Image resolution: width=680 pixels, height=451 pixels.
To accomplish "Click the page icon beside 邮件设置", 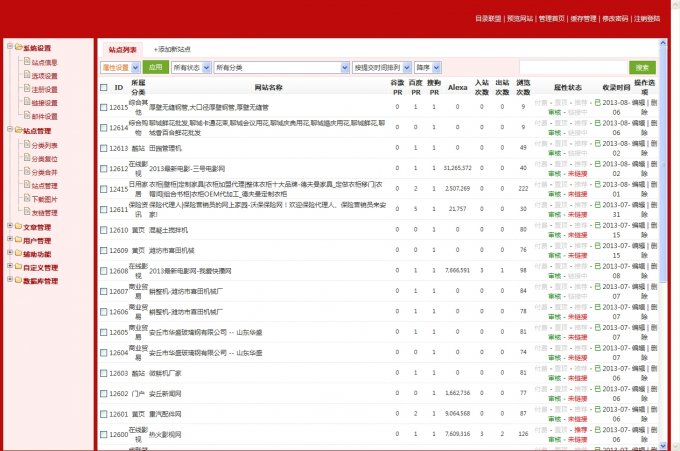I will click(27, 115).
